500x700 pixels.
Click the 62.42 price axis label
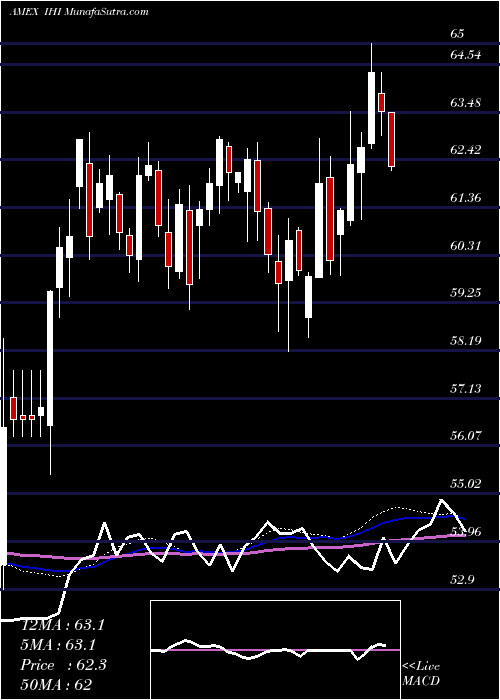(466, 150)
